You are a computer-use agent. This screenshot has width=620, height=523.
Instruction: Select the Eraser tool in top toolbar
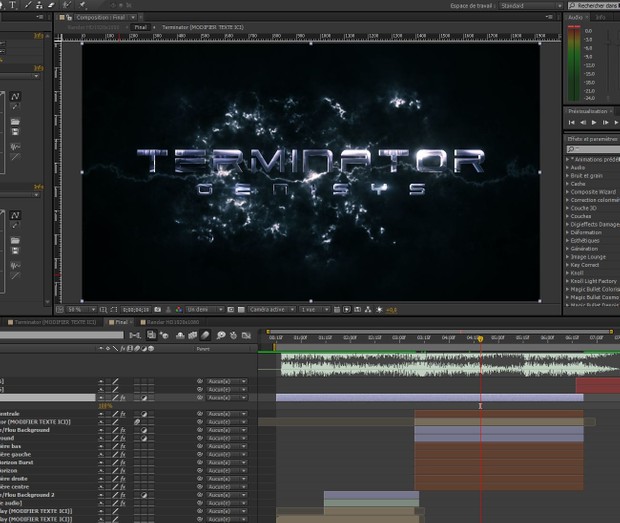tap(51, 5)
